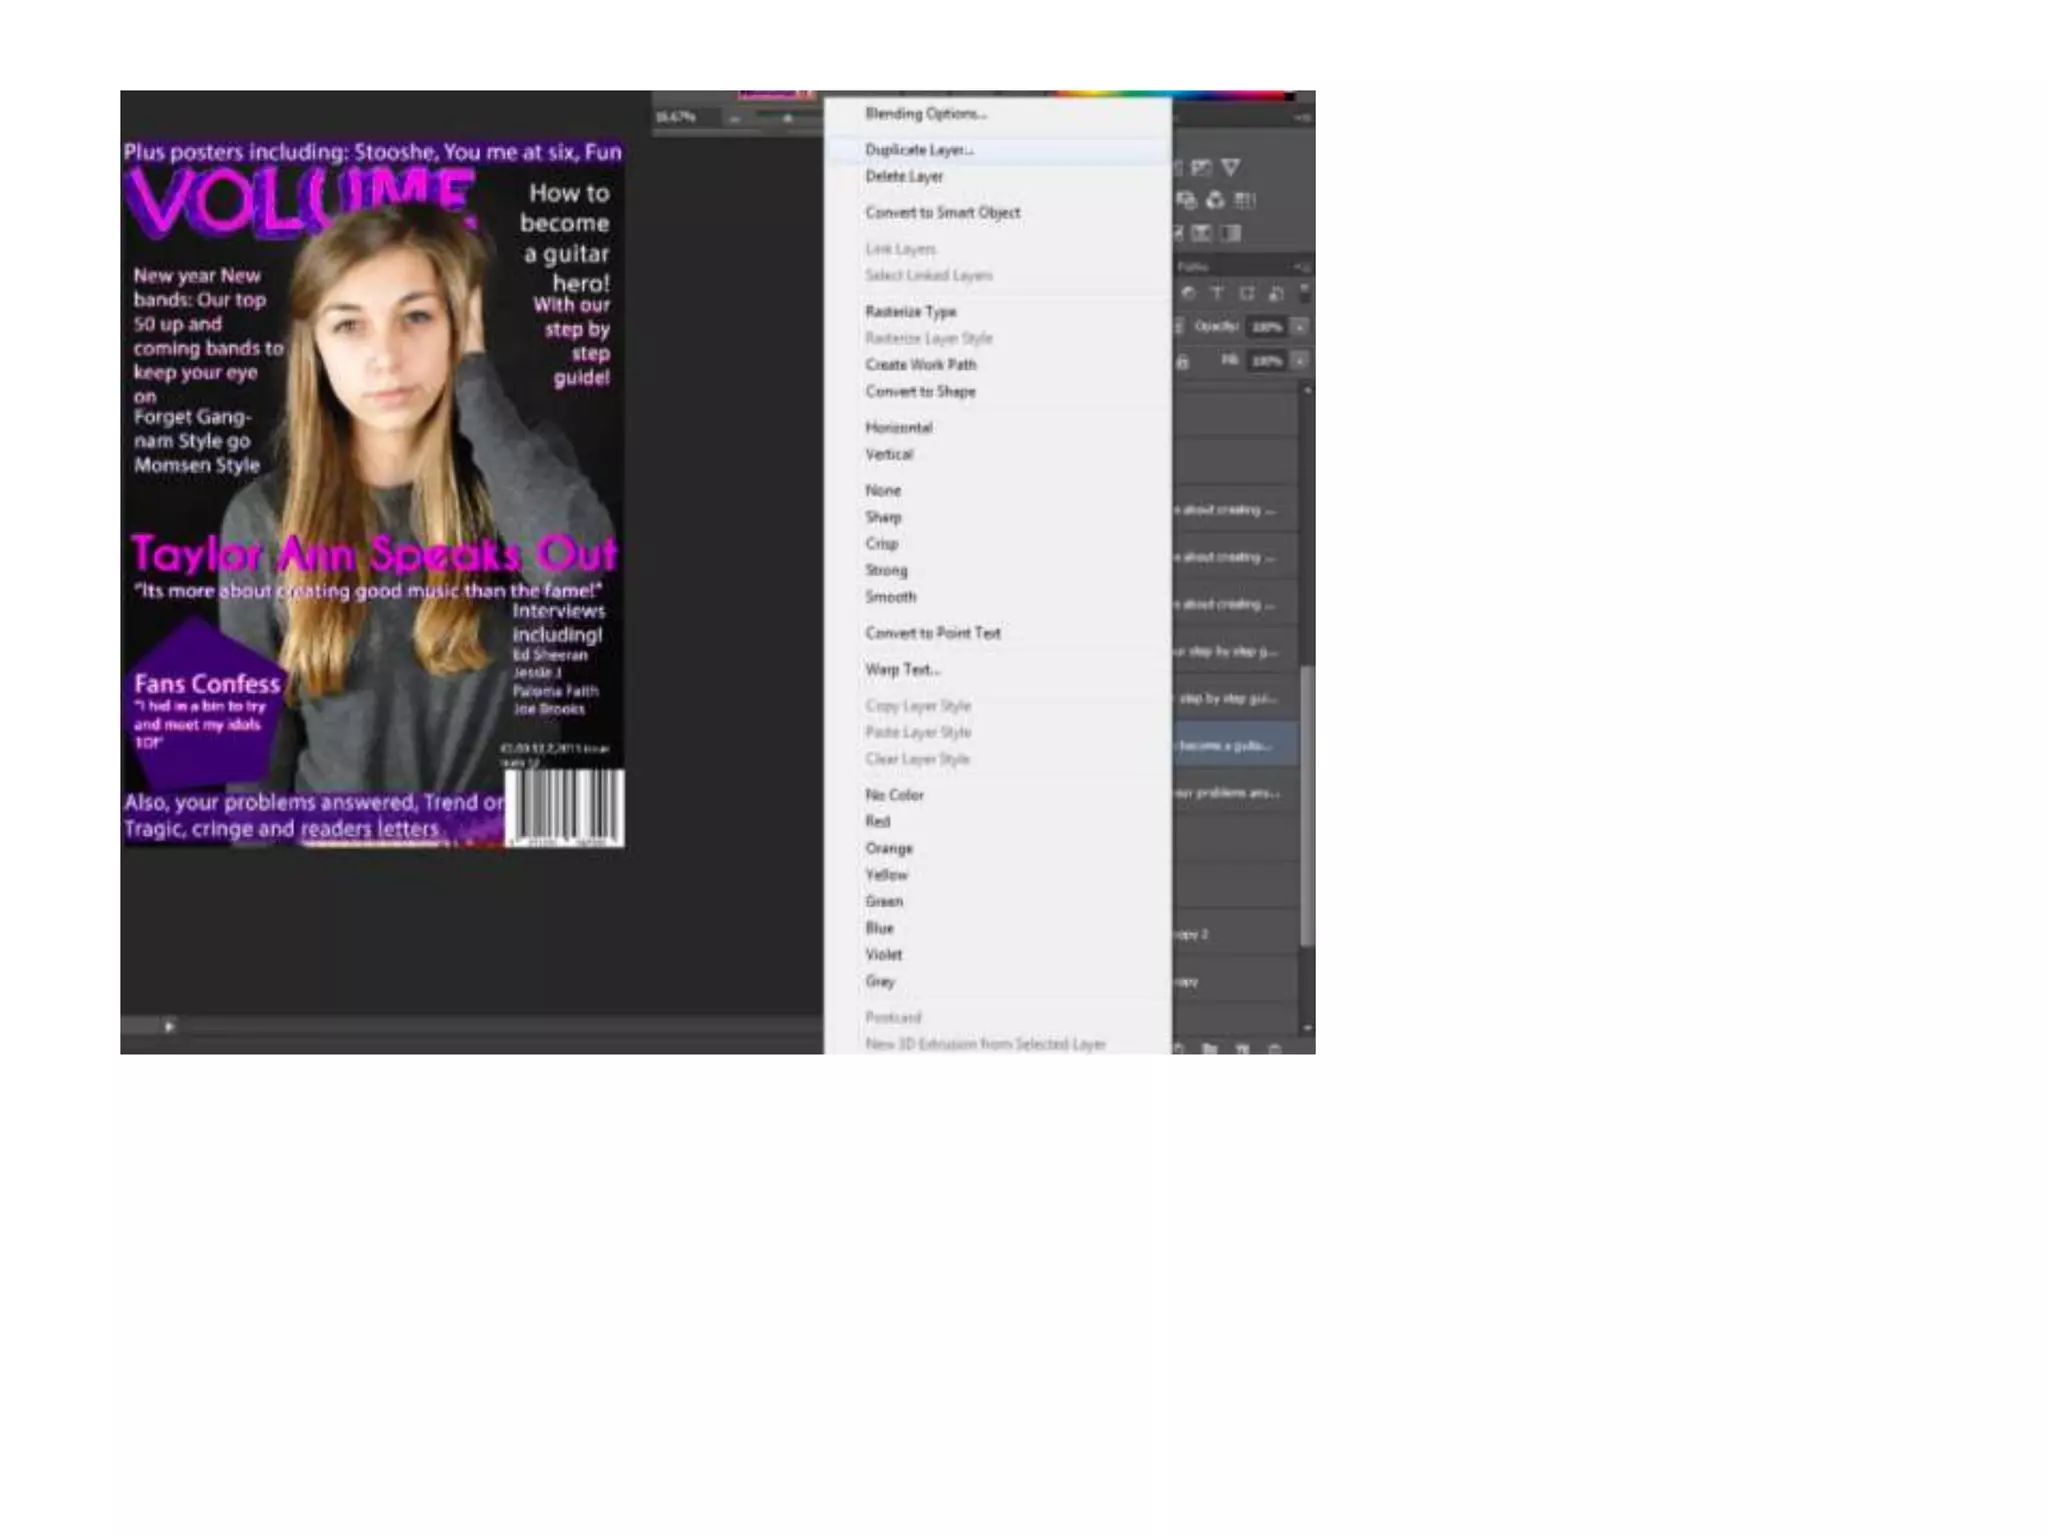Open the Layers panel flyout menu
The width and height of the screenshot is (2048, 1536).
click(1301, 266)
